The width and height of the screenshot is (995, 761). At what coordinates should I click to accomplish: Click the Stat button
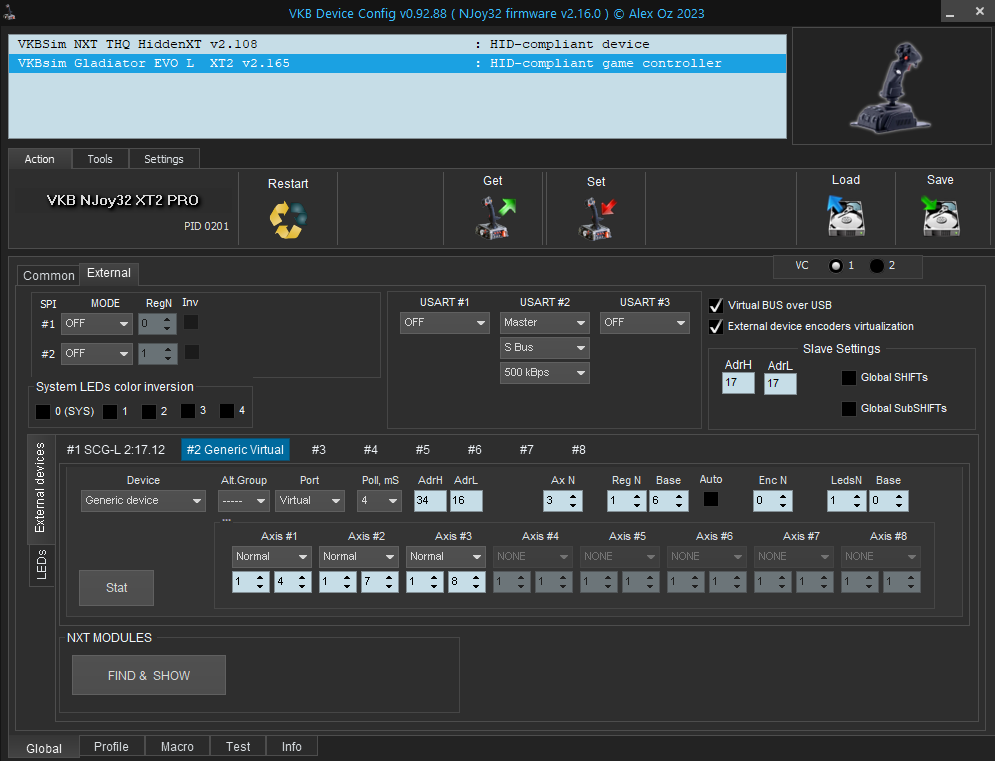pos(116,588)
